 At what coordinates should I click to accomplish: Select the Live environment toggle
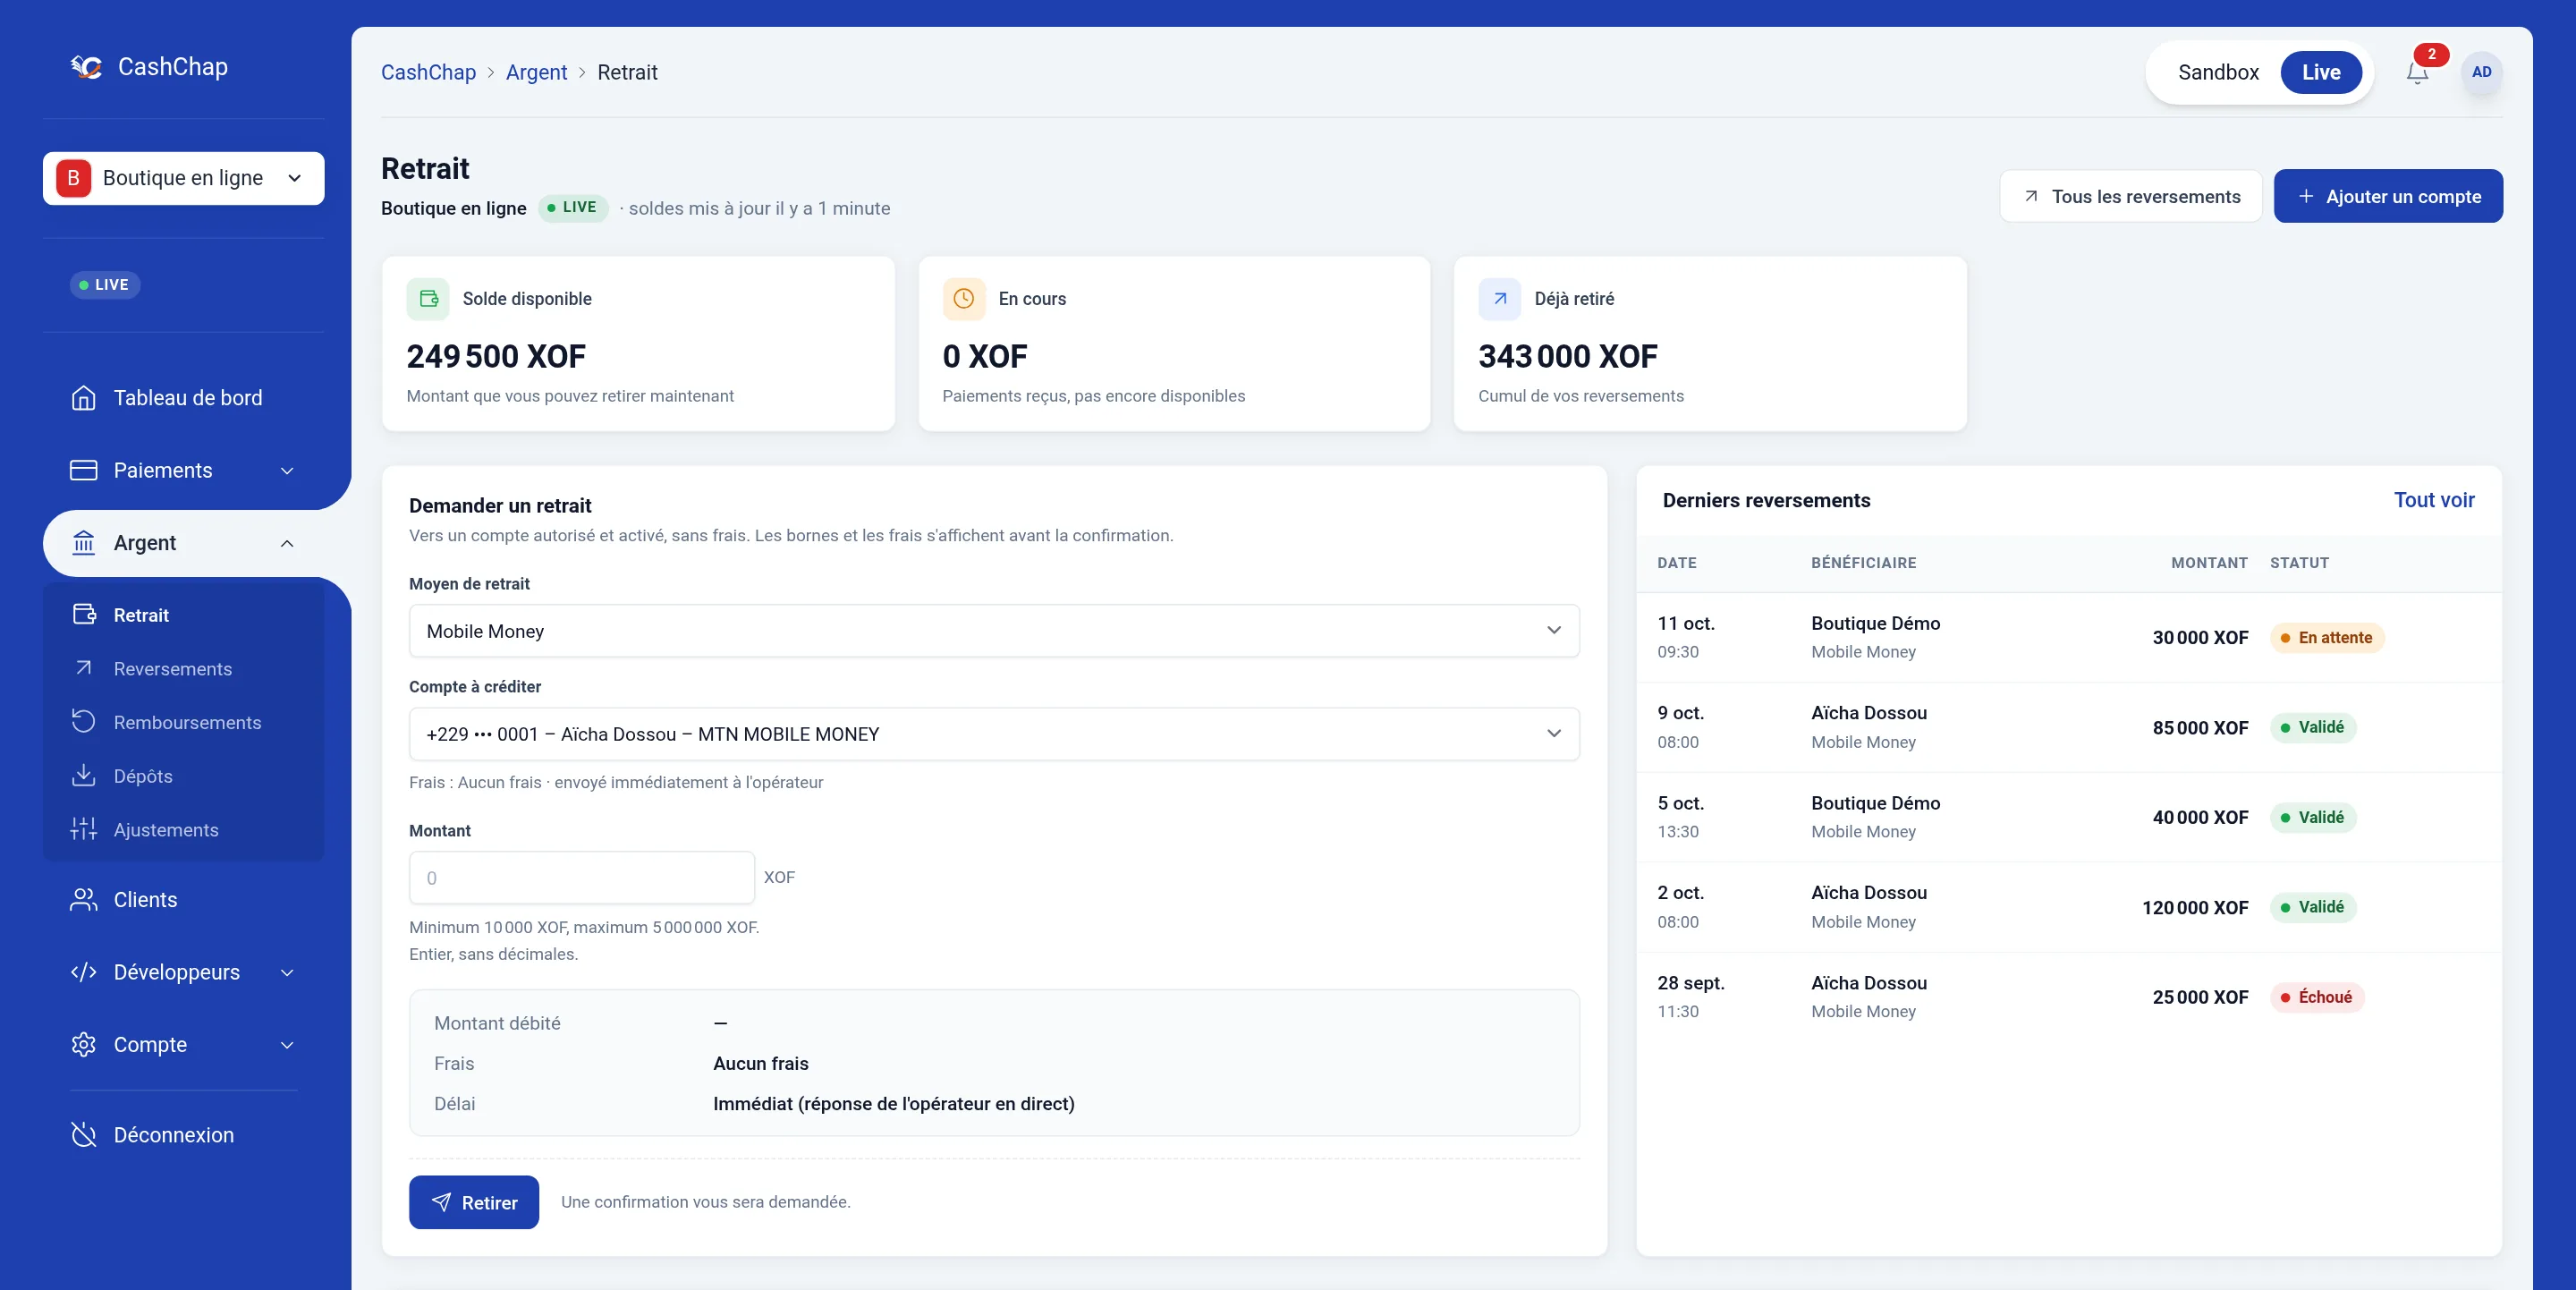(2321, 72)
